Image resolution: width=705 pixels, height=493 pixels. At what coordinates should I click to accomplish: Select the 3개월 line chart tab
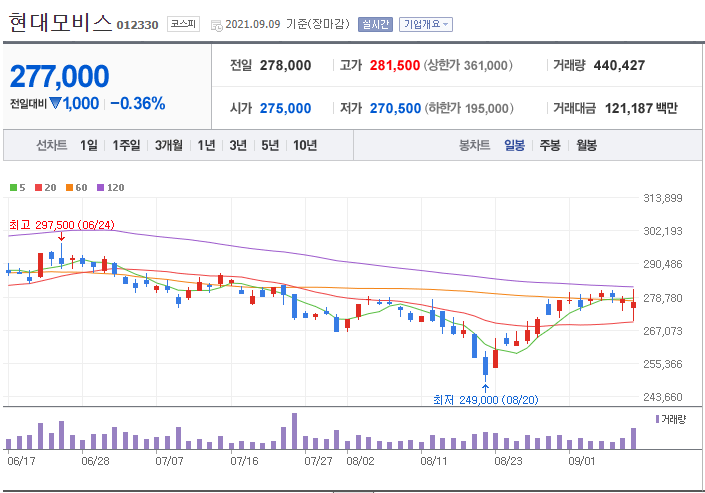point(169,145)
